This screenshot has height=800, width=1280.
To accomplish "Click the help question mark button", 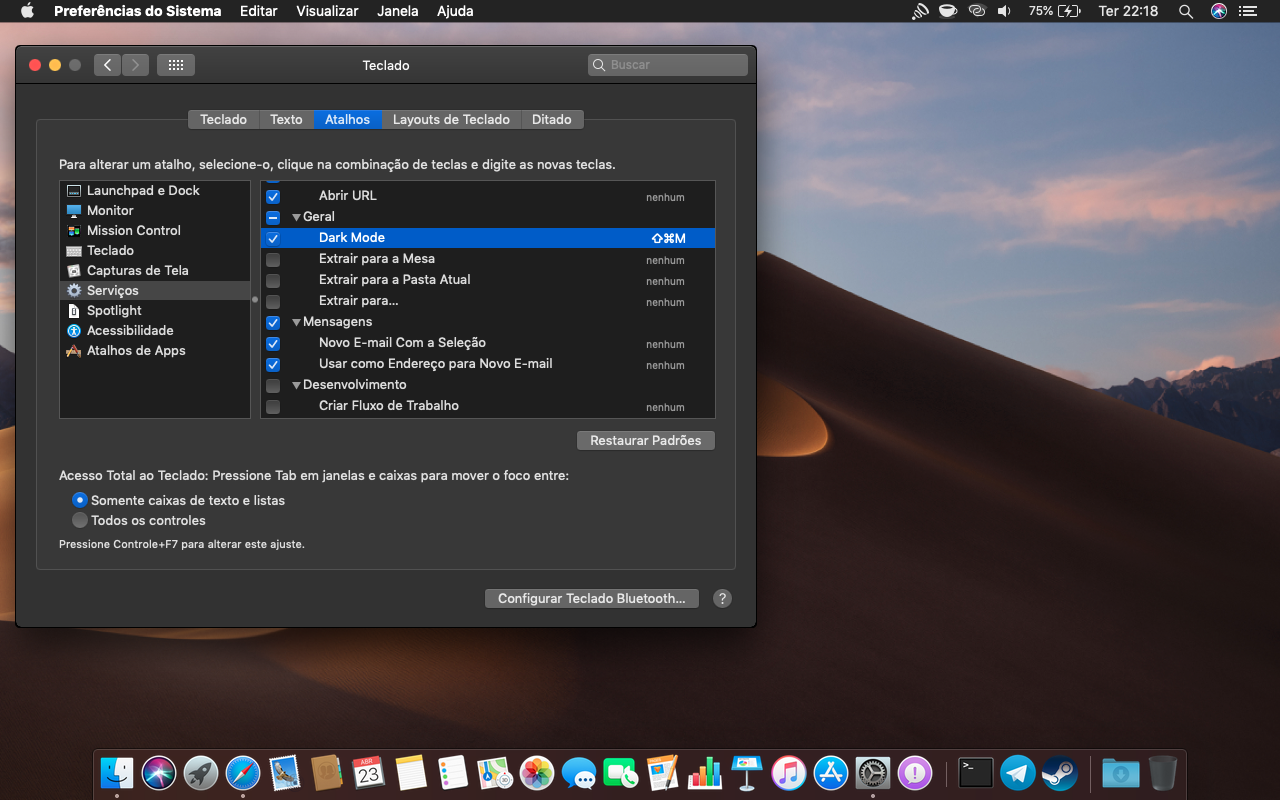I will coord(723,598).
